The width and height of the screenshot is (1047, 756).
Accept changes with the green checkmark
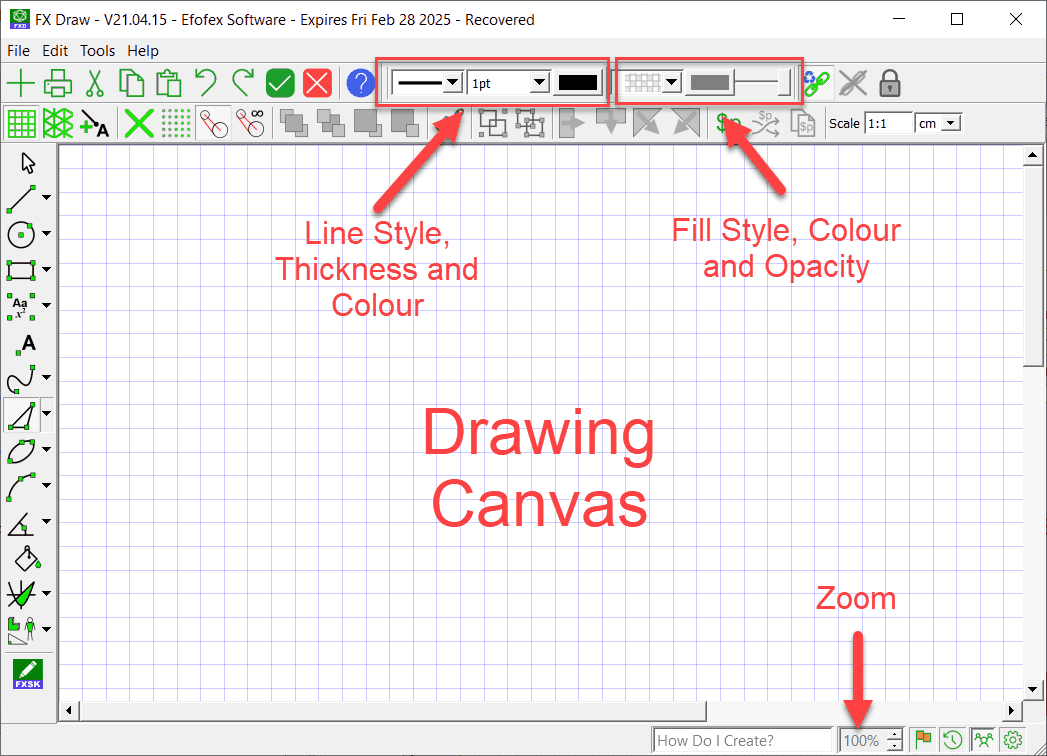[280, 83]
